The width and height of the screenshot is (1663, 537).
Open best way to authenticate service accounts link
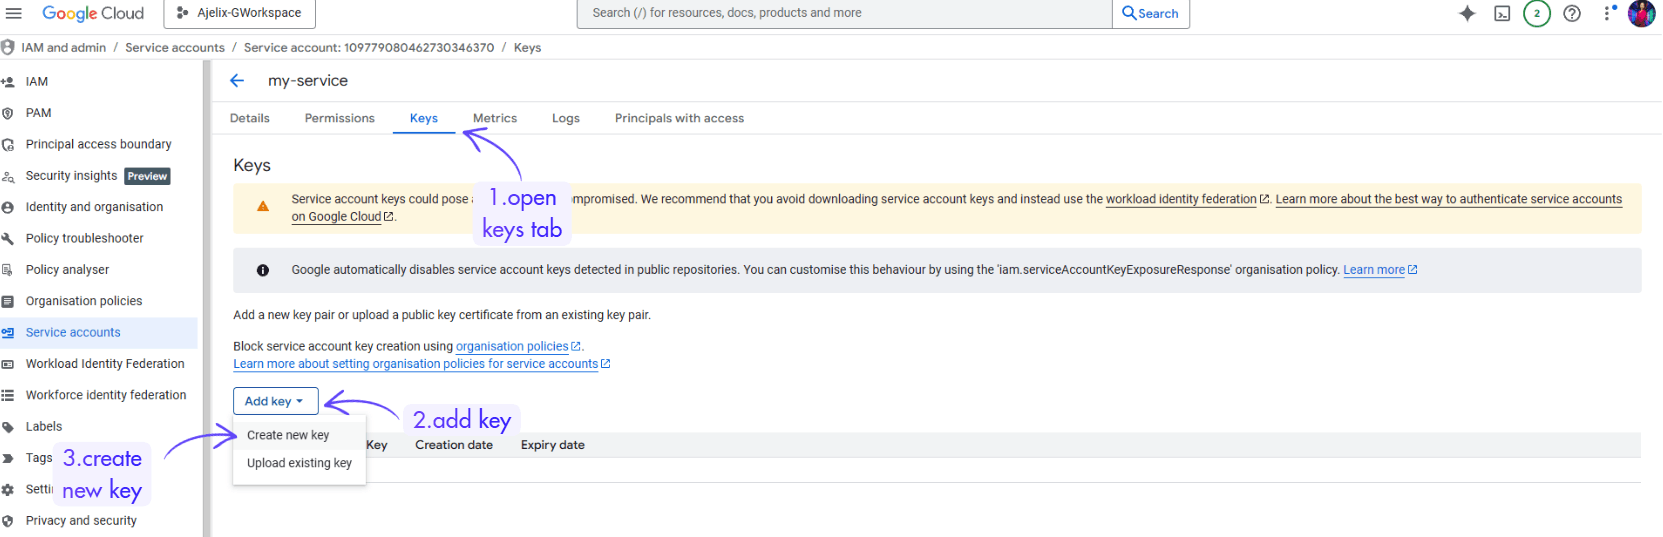(1449, 199)
